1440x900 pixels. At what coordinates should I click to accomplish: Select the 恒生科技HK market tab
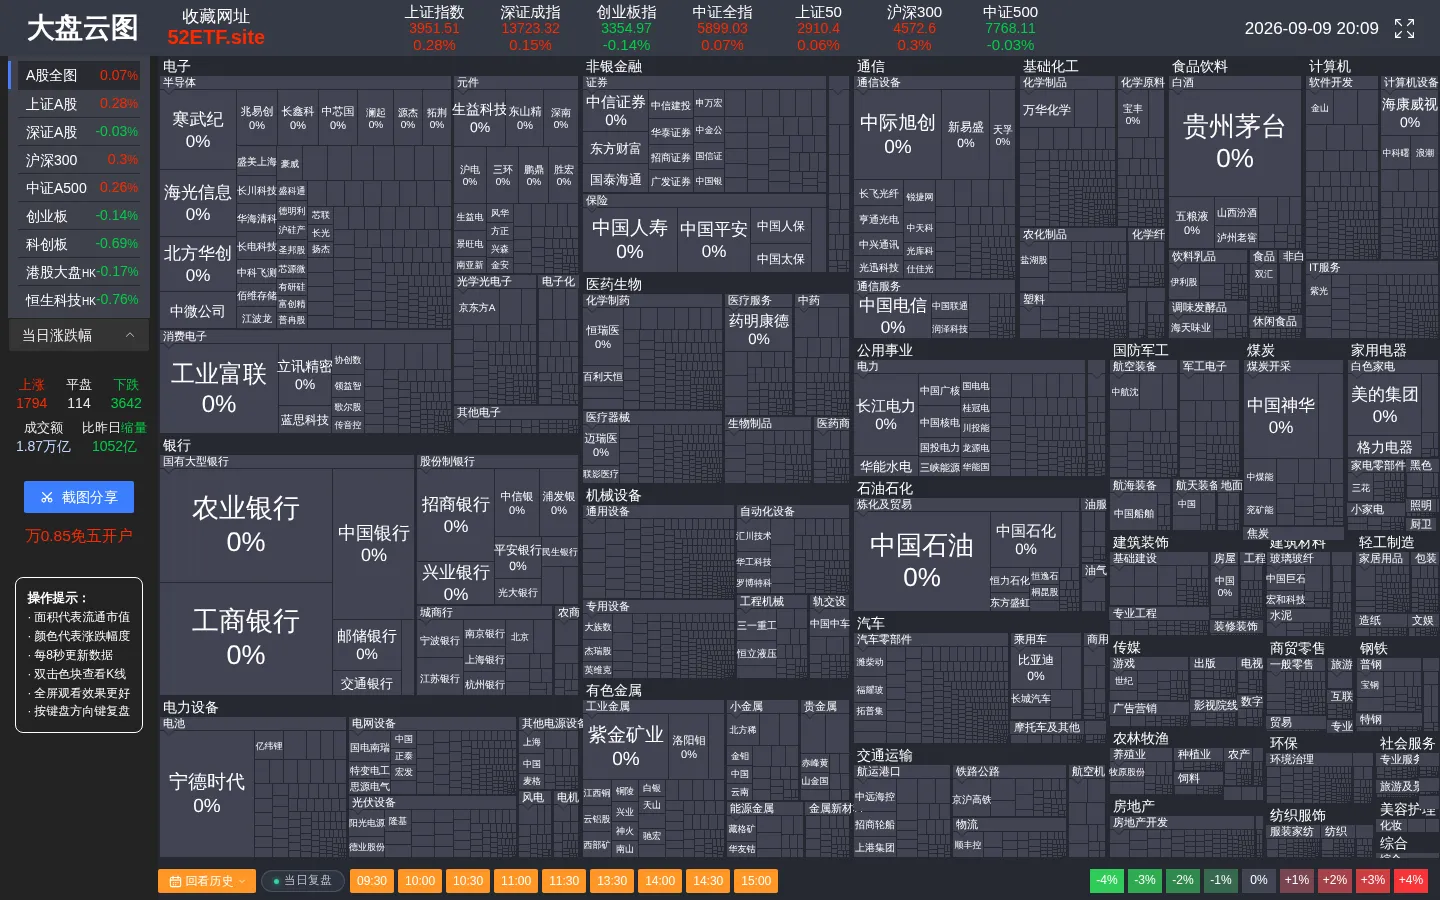[x=79, y=299]
